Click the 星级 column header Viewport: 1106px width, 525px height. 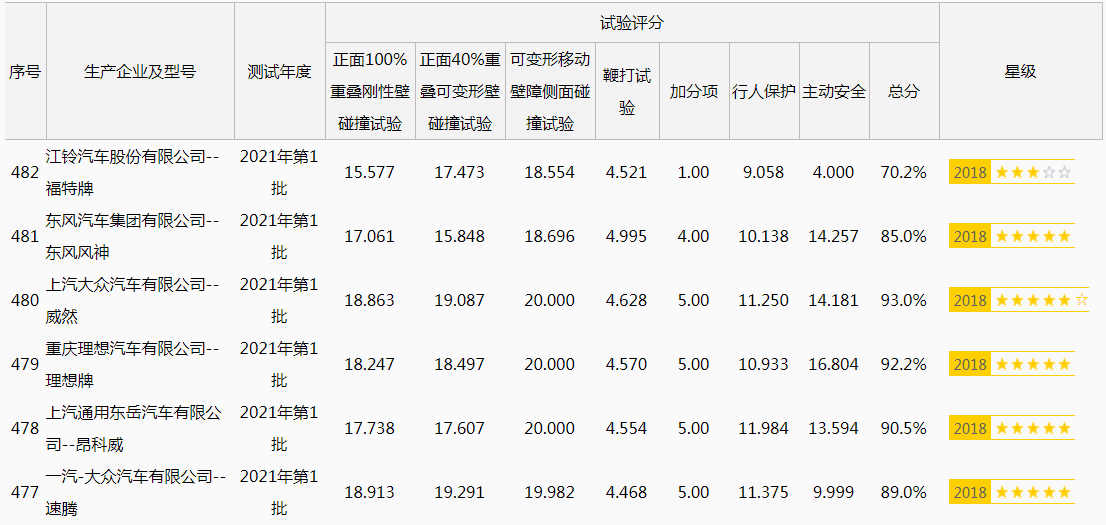(x=1020, y=71)
